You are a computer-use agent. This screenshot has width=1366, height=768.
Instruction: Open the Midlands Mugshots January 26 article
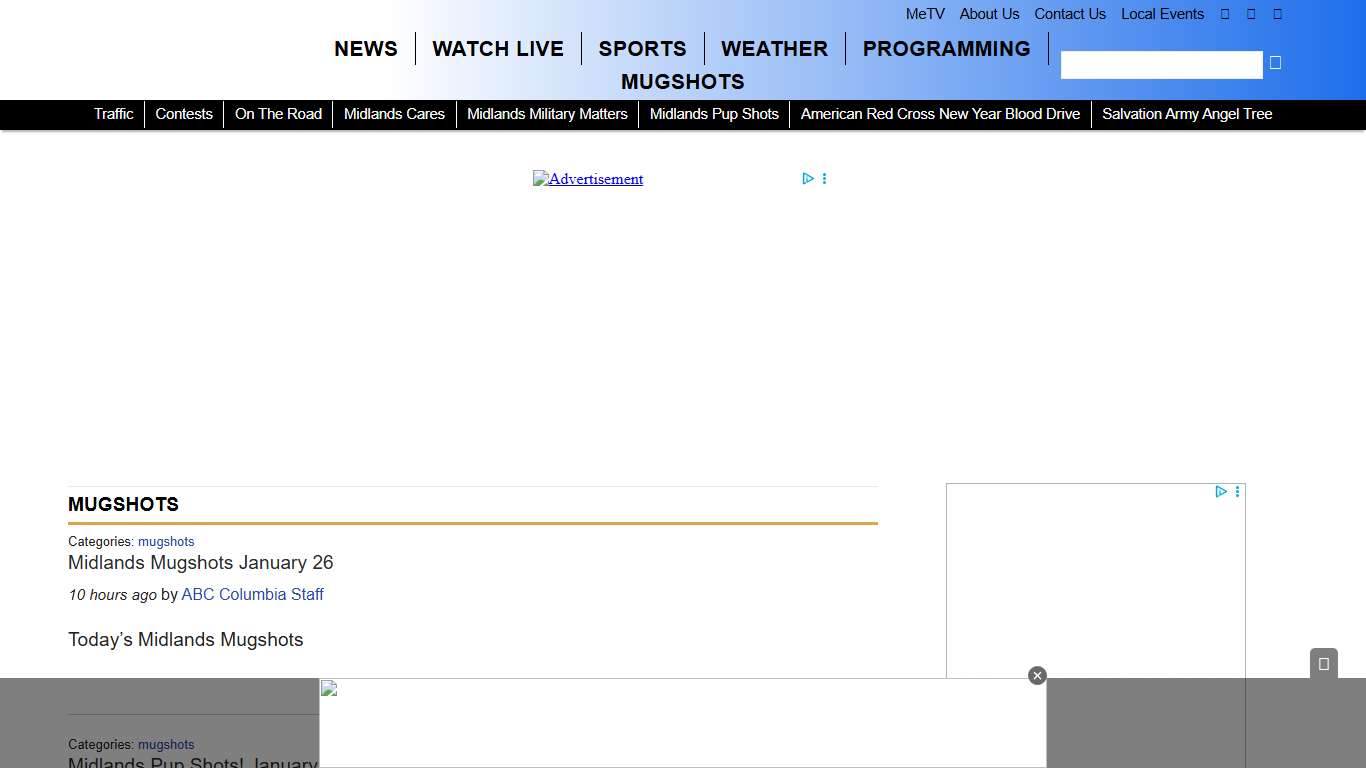tap(200, 563)
